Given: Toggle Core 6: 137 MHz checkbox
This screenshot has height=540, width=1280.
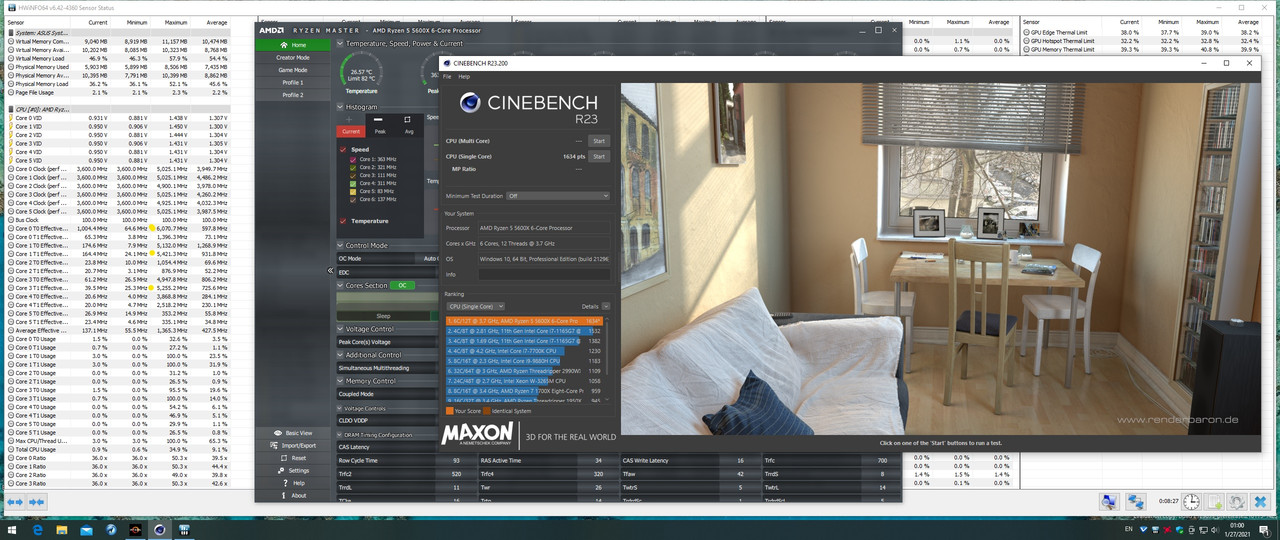Looking at the screenshot, I should point(352,200).
